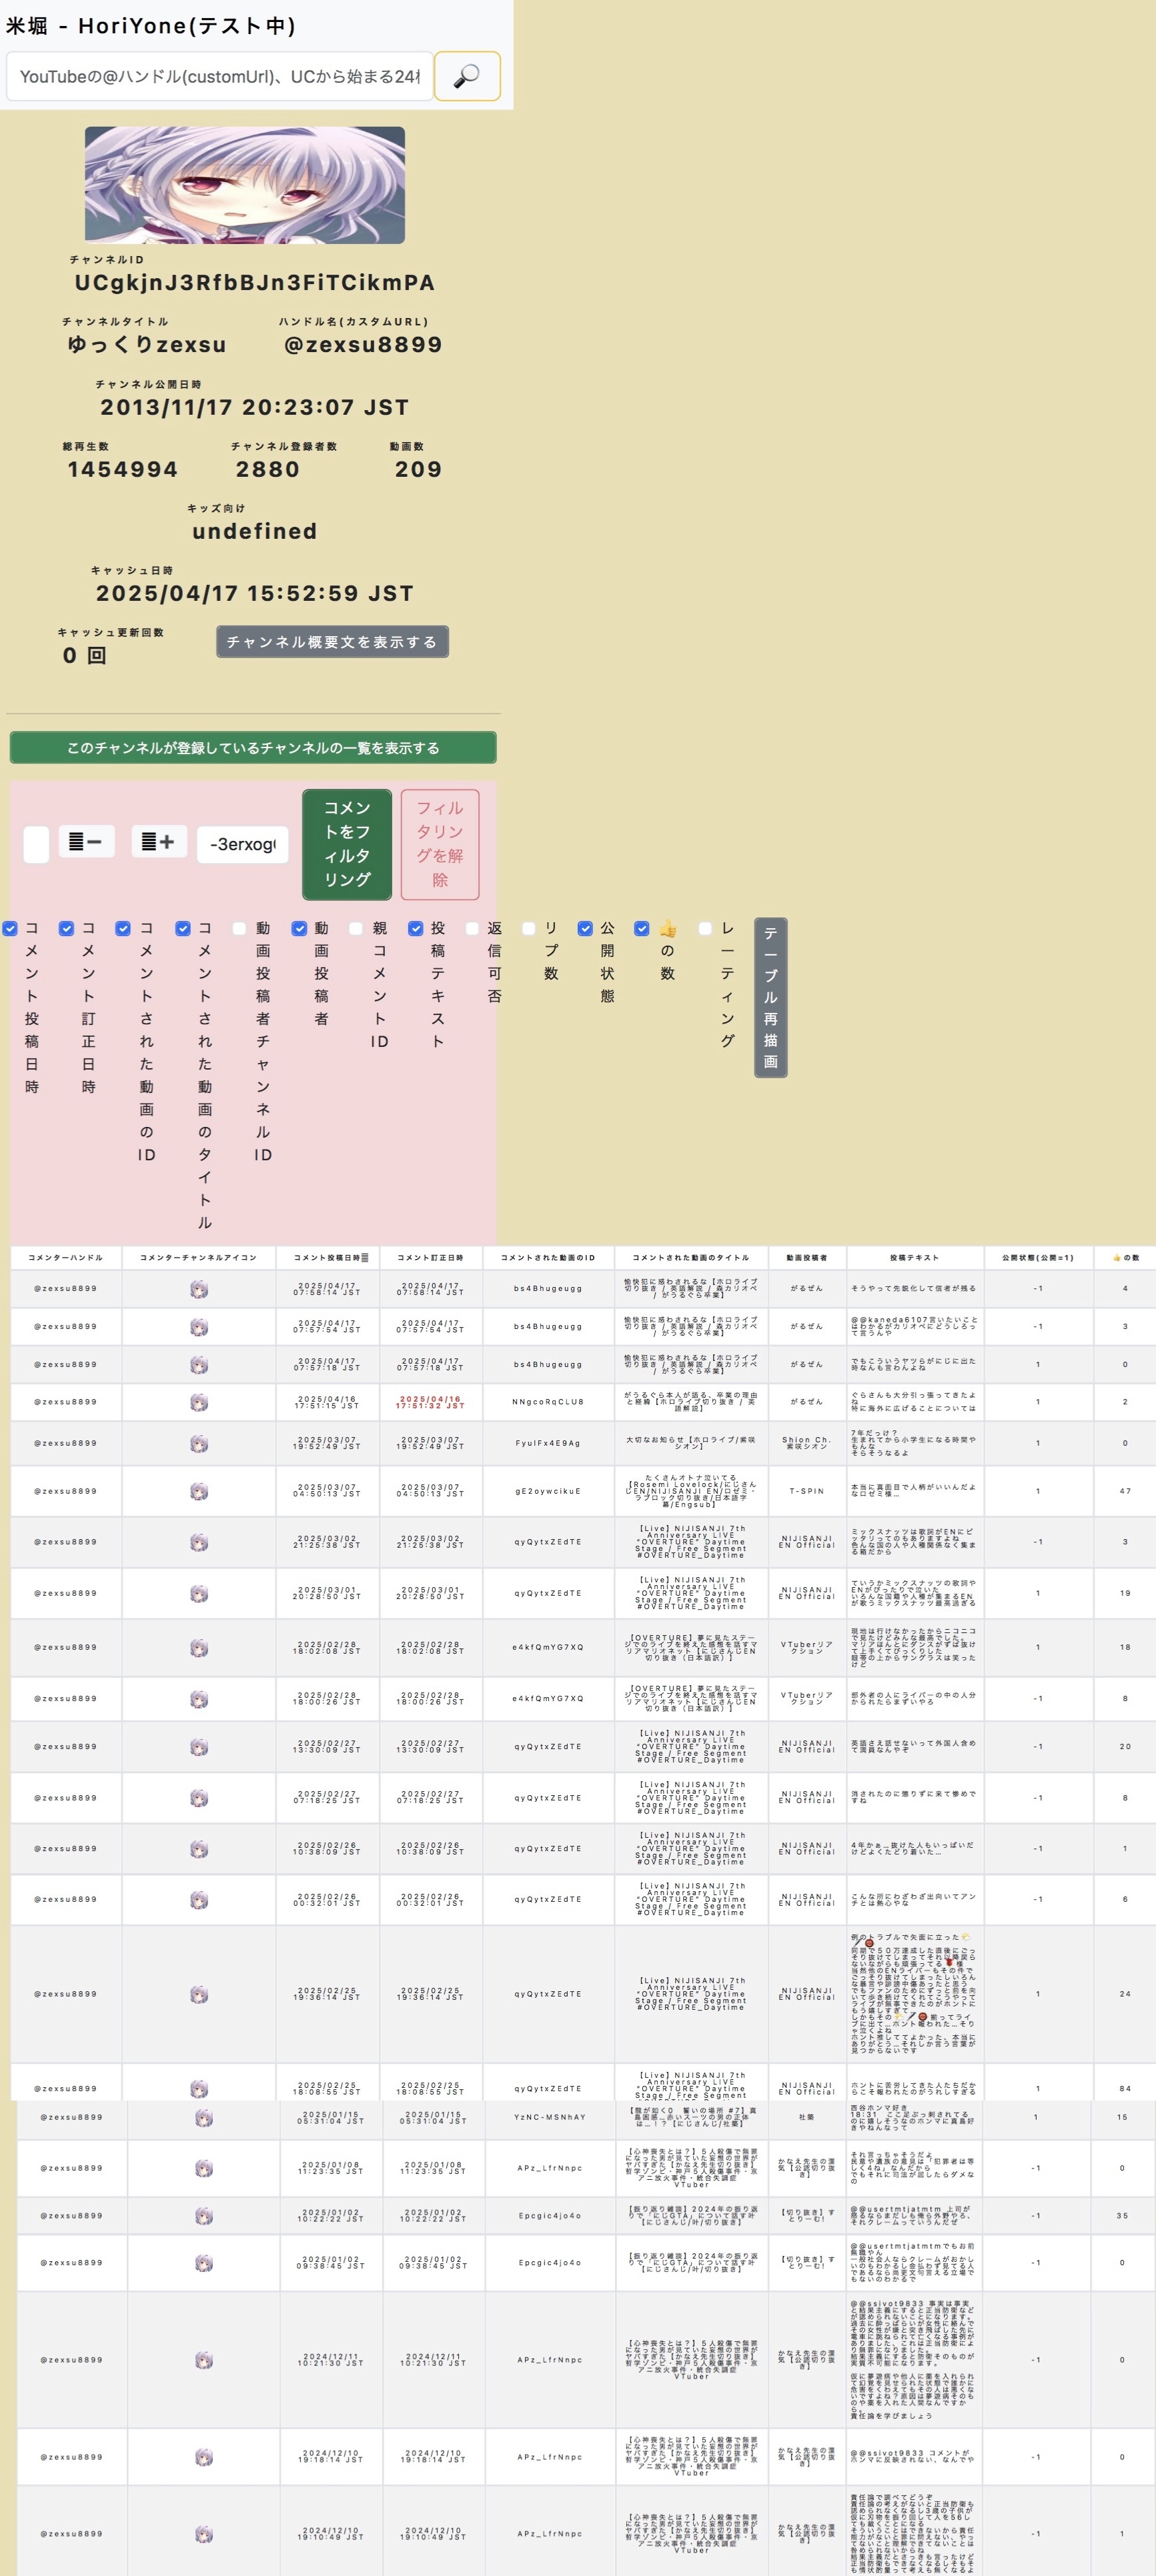The image size is (1156, 2576).
Task: Click the avatar icon in the 2025/02/25 19:36:14 row
Action: click(x=199, y=1994)
